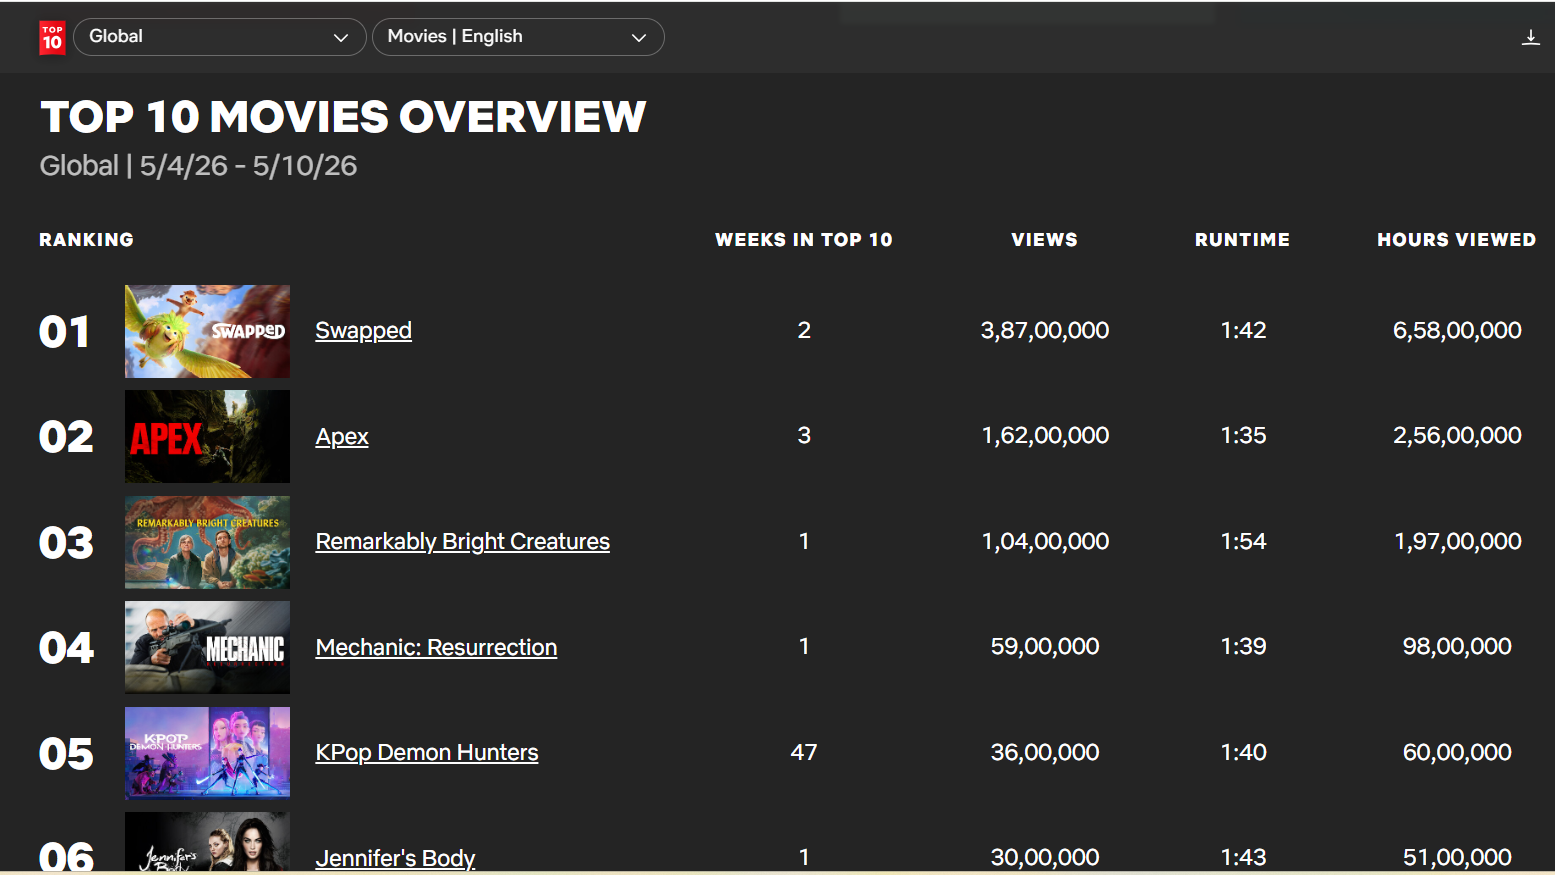Click the TOP 10 MOVIES OVERVIEW heading
1555x875 pixels.
coord(343,117)
